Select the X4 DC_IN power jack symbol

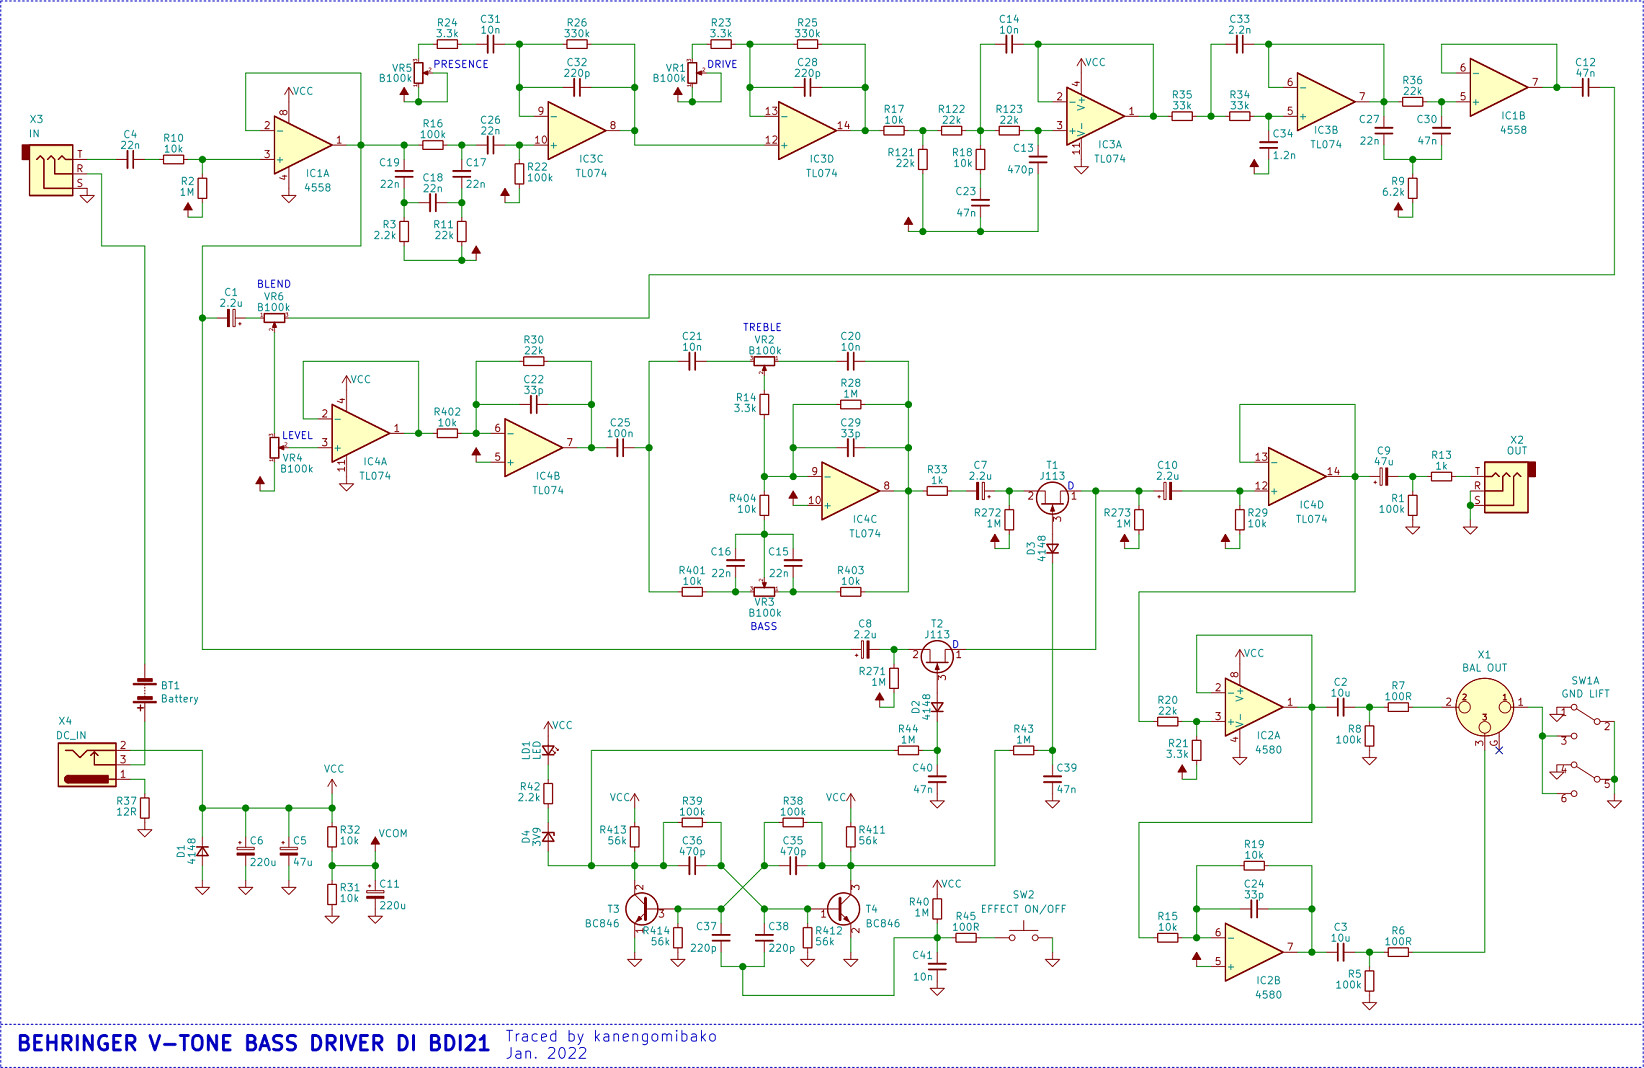(89, 764)
